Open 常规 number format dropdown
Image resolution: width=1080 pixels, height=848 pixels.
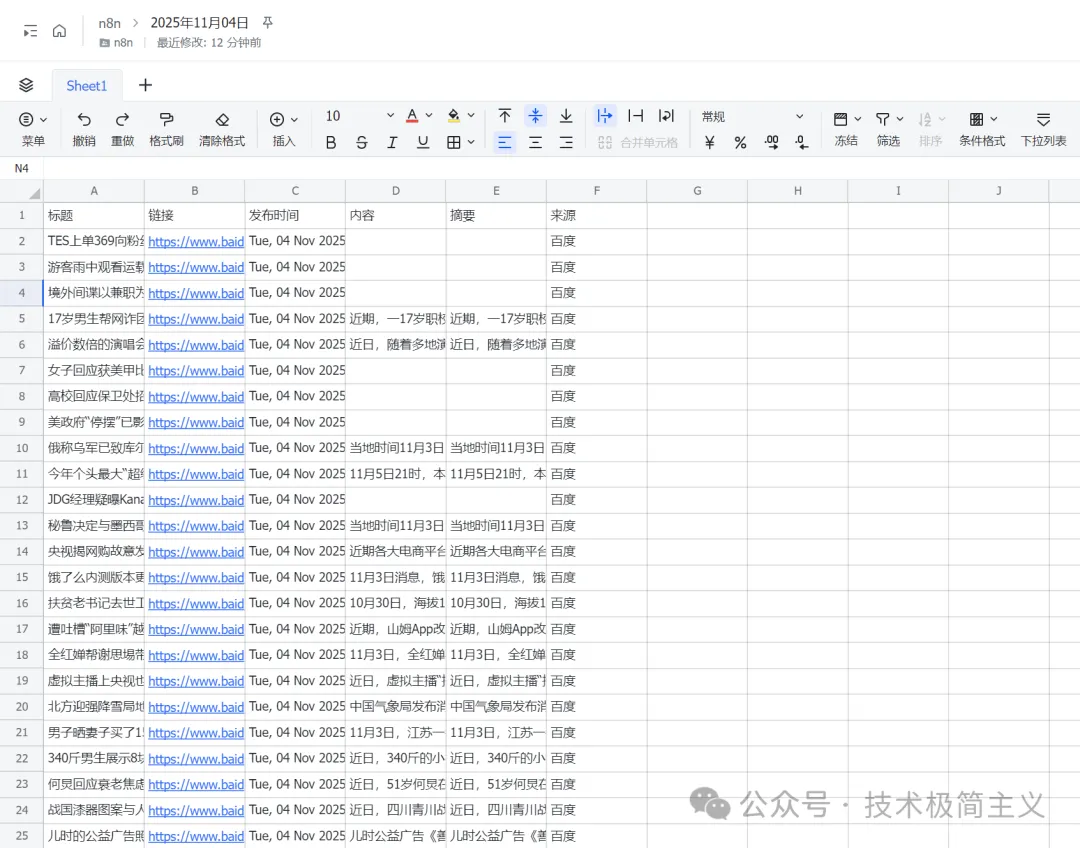pos(752,116)
